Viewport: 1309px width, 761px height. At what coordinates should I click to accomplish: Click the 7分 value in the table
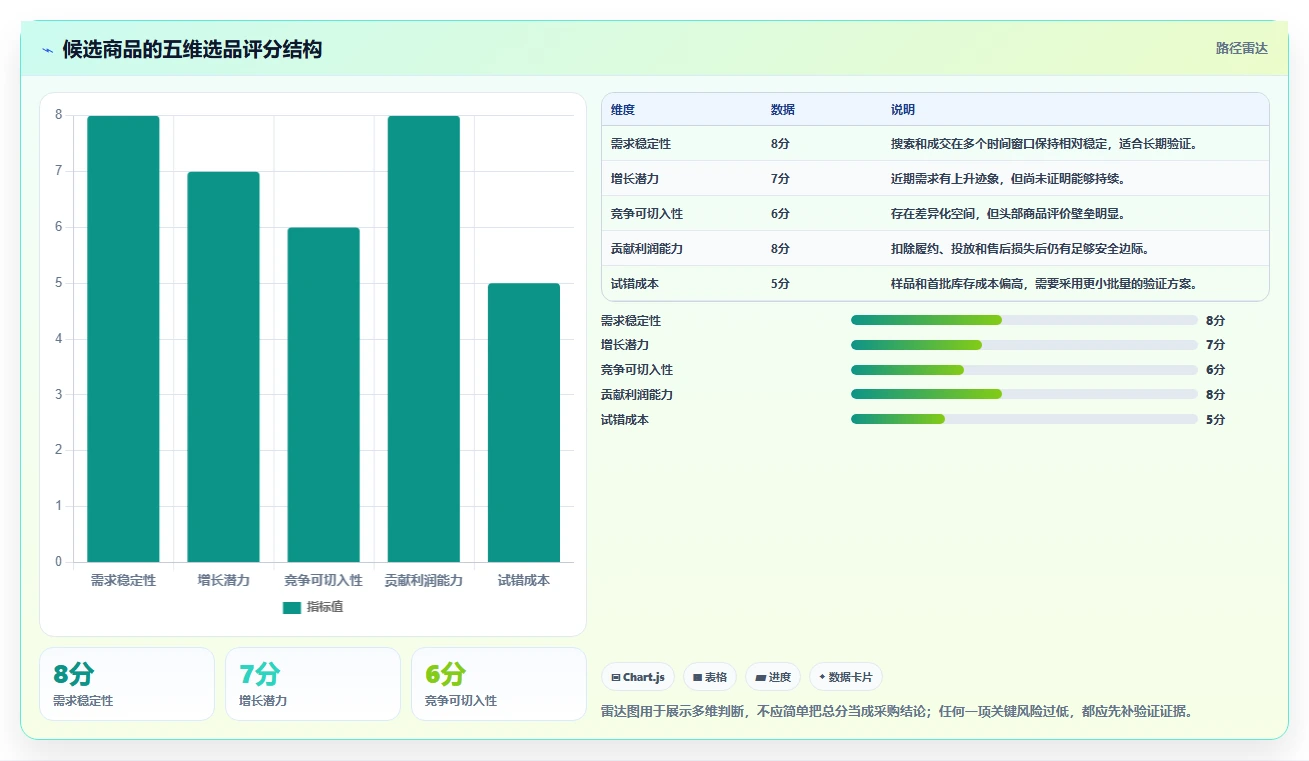780,179
